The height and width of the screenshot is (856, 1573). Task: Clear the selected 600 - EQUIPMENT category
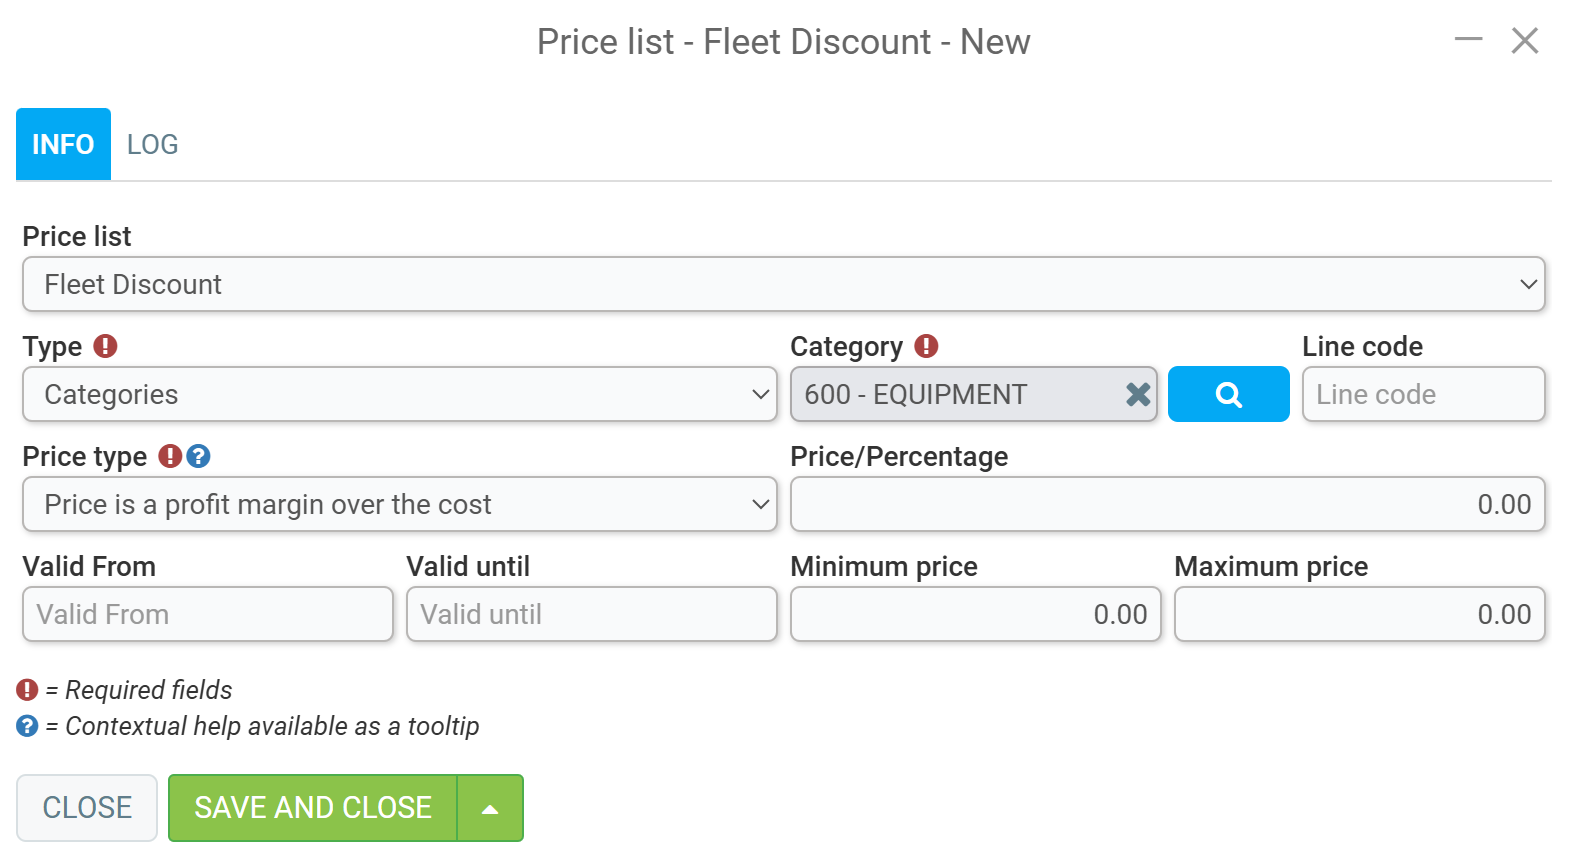pos(1137,394)
